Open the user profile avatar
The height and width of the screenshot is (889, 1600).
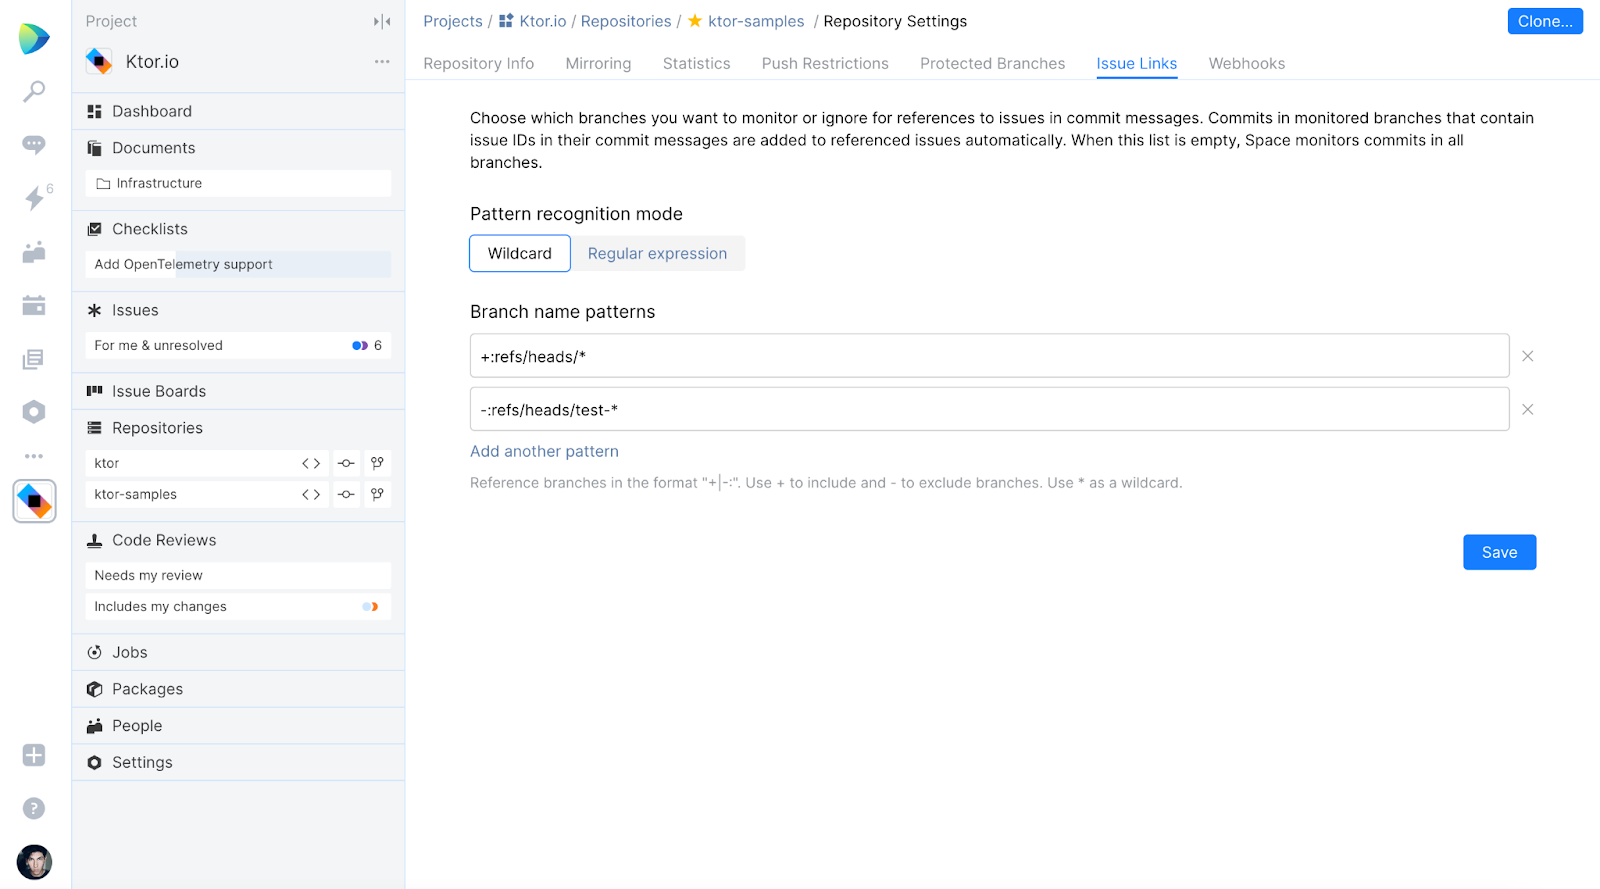pyautogui.click(x=34, y=862)
